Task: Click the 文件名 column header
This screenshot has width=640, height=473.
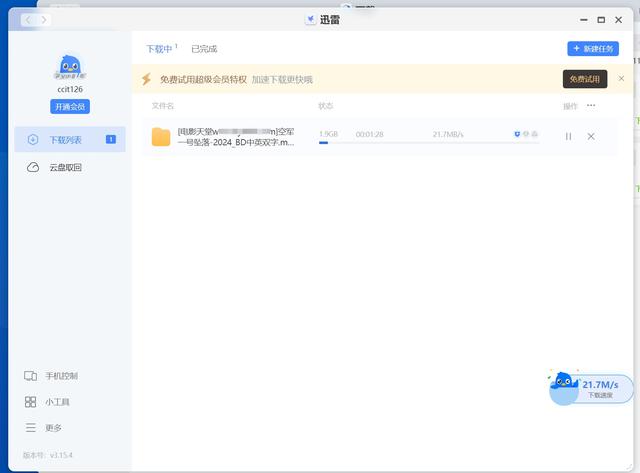Action: [x=162, y=106]
